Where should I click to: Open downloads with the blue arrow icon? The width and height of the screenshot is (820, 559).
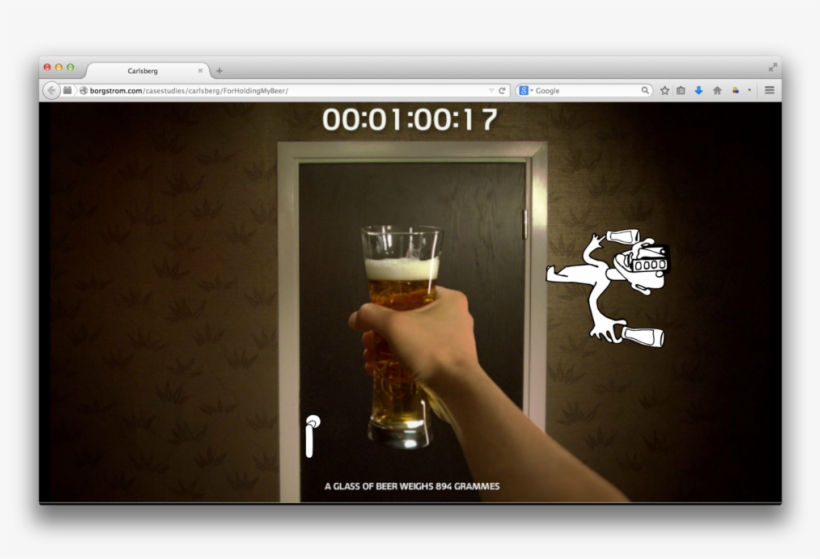coord(699,90)
